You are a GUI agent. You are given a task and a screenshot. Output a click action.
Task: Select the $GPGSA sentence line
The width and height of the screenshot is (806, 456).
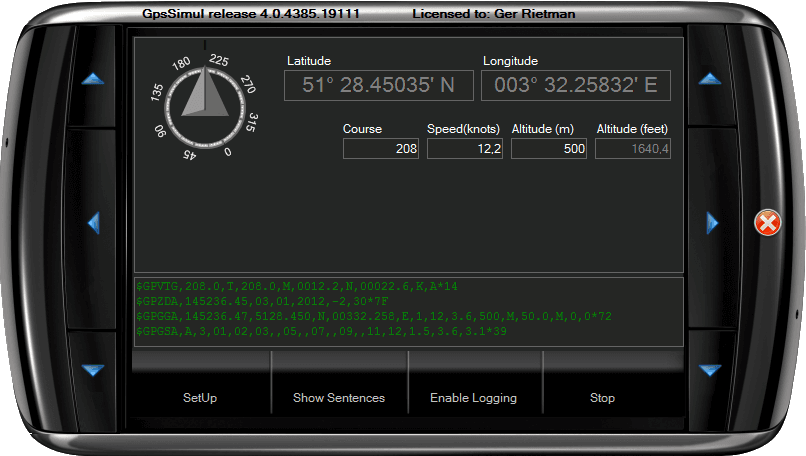pyautogui.click(x=321, y=331)
